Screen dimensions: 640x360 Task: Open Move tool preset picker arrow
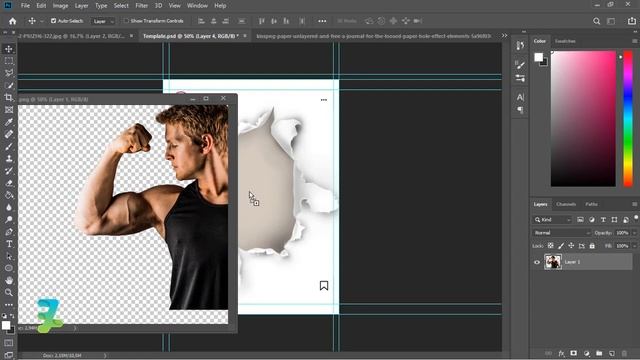42,21
